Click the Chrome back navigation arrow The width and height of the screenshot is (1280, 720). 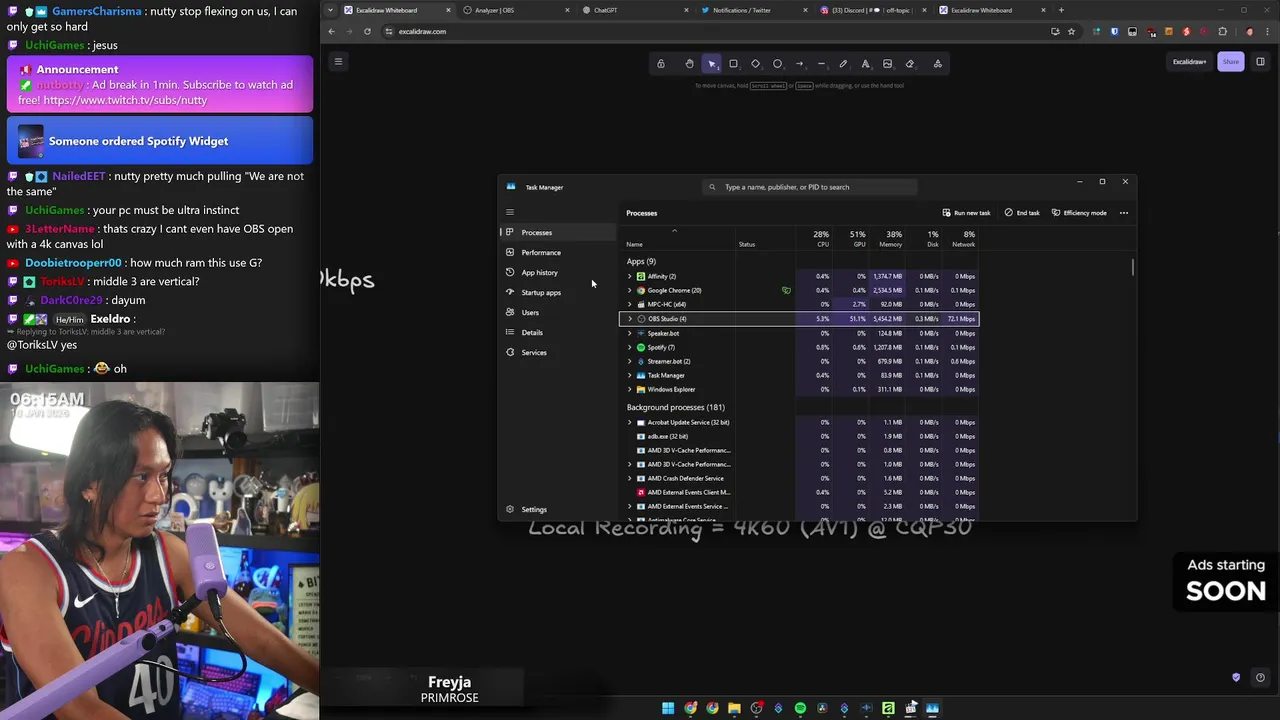coord(331,31)
